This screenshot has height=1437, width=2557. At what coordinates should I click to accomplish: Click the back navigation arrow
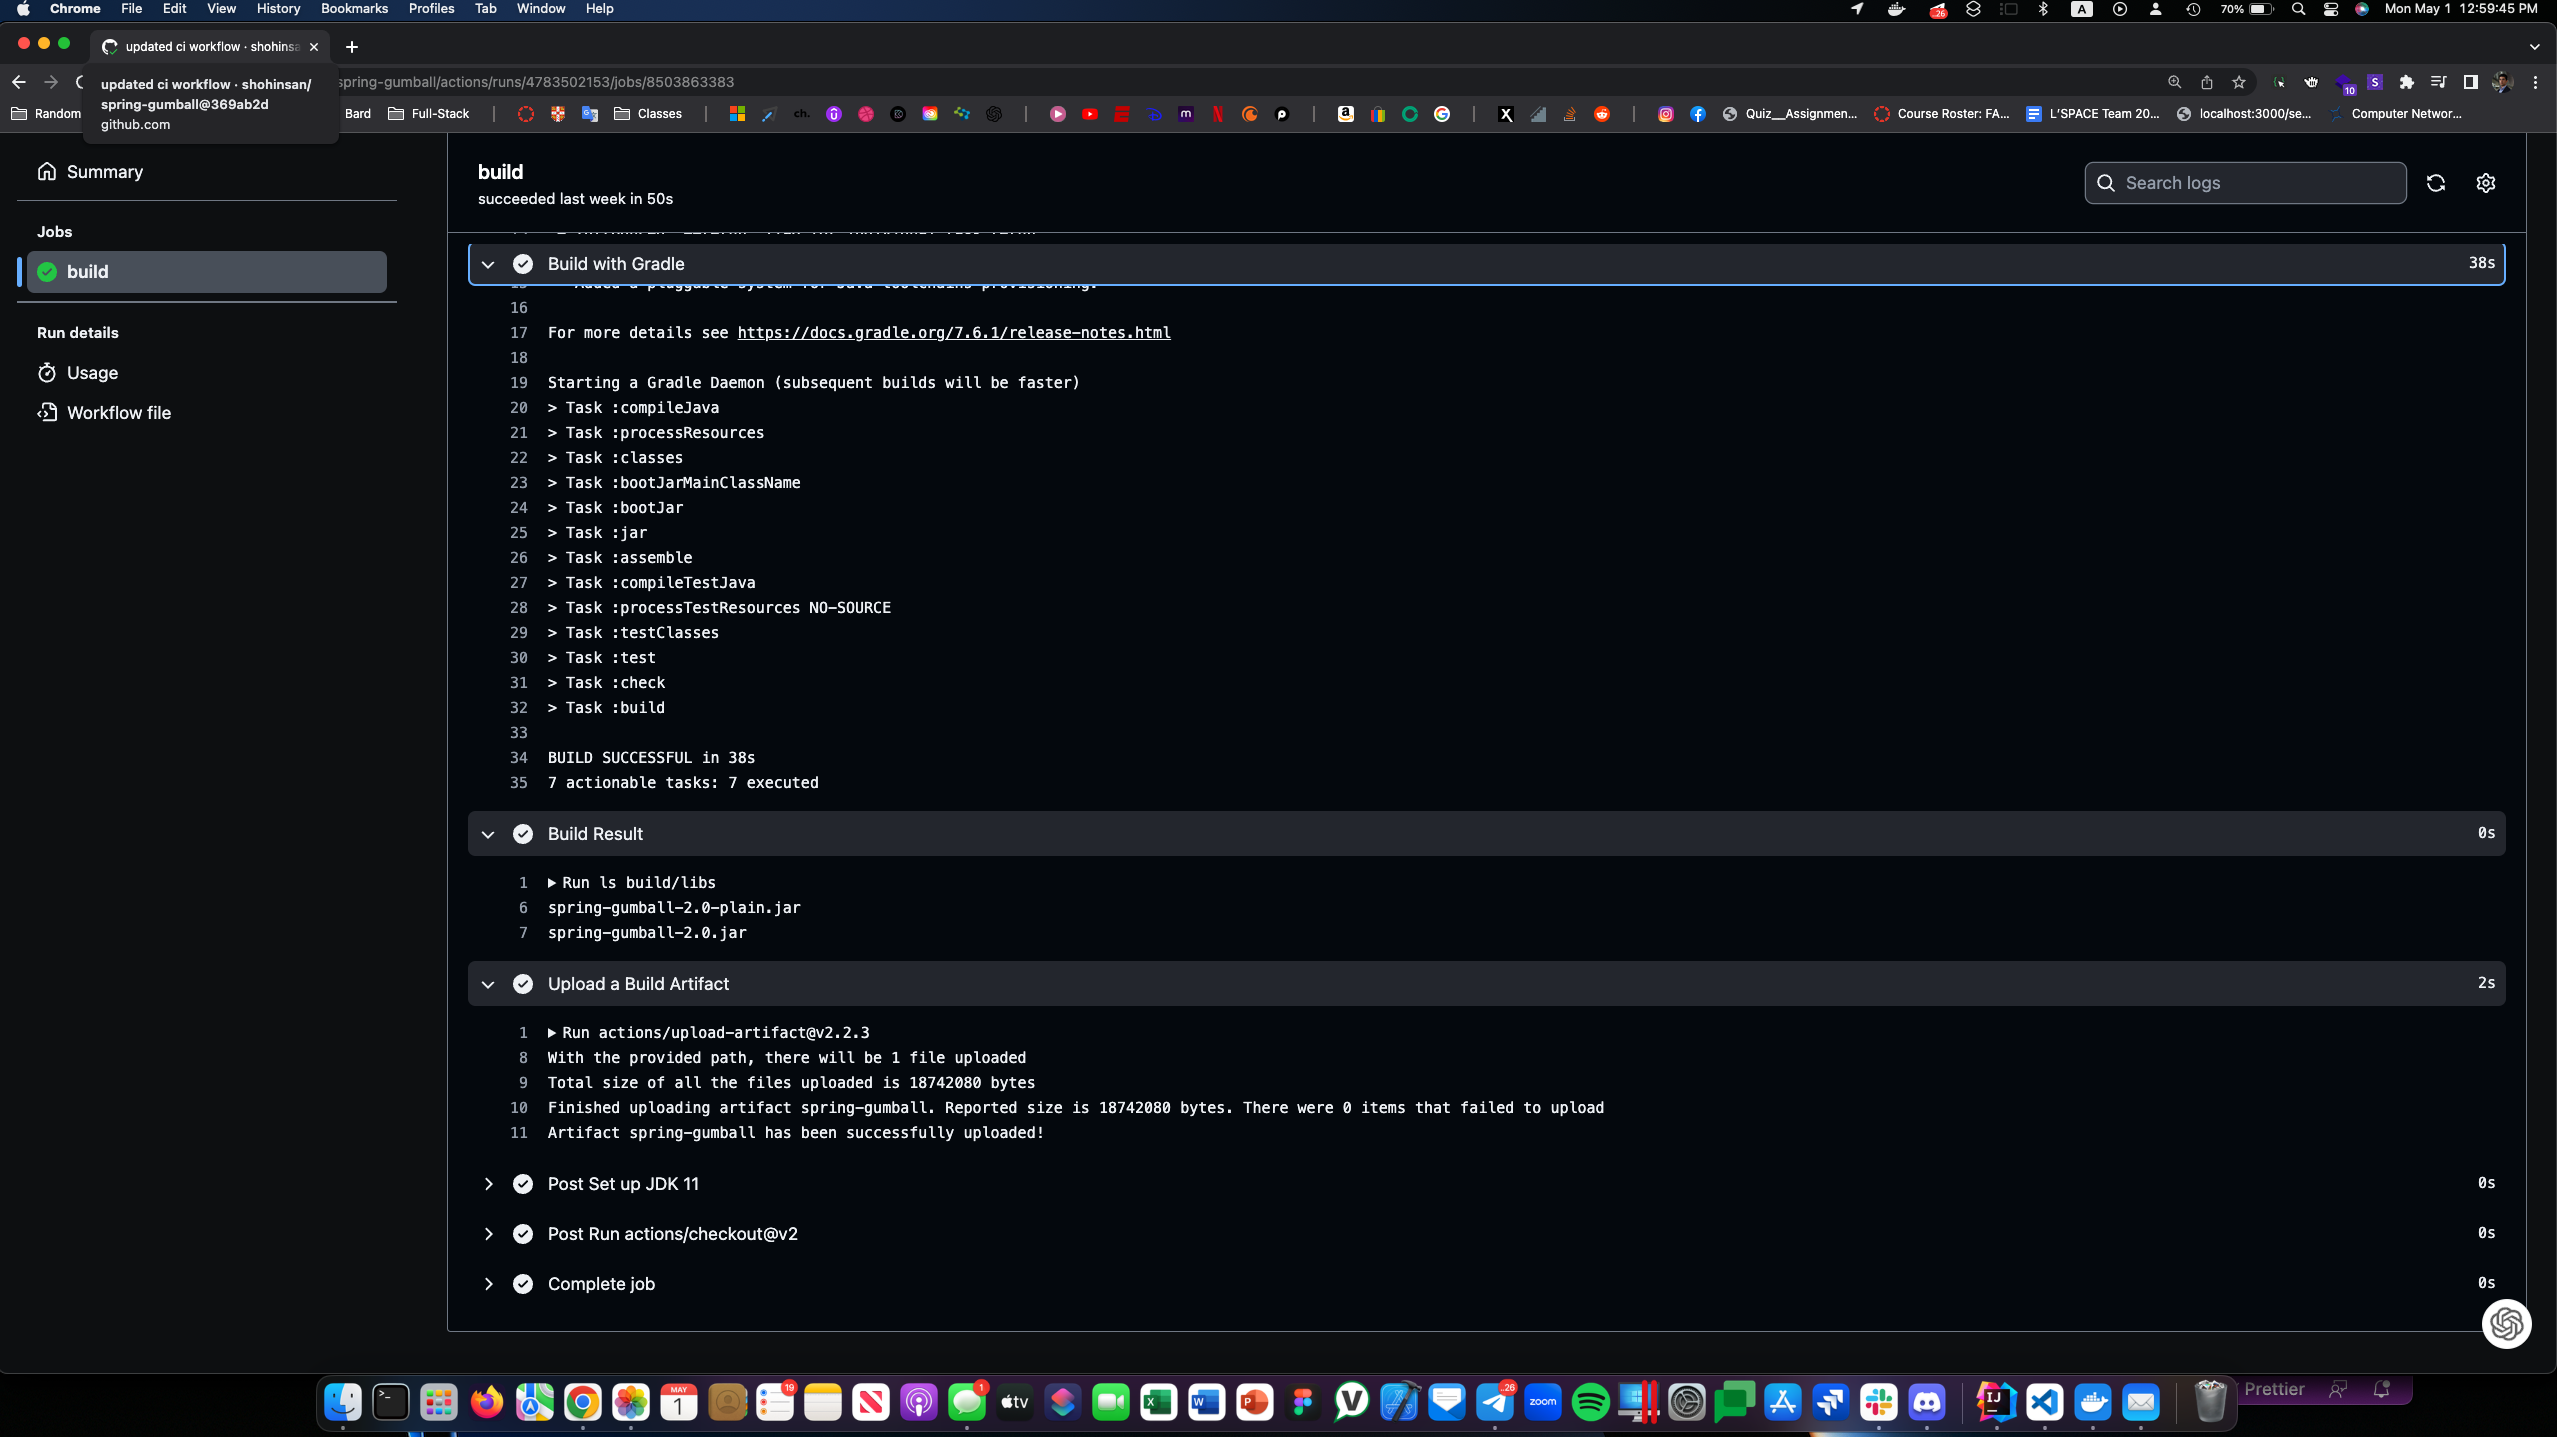click(19, 82)
